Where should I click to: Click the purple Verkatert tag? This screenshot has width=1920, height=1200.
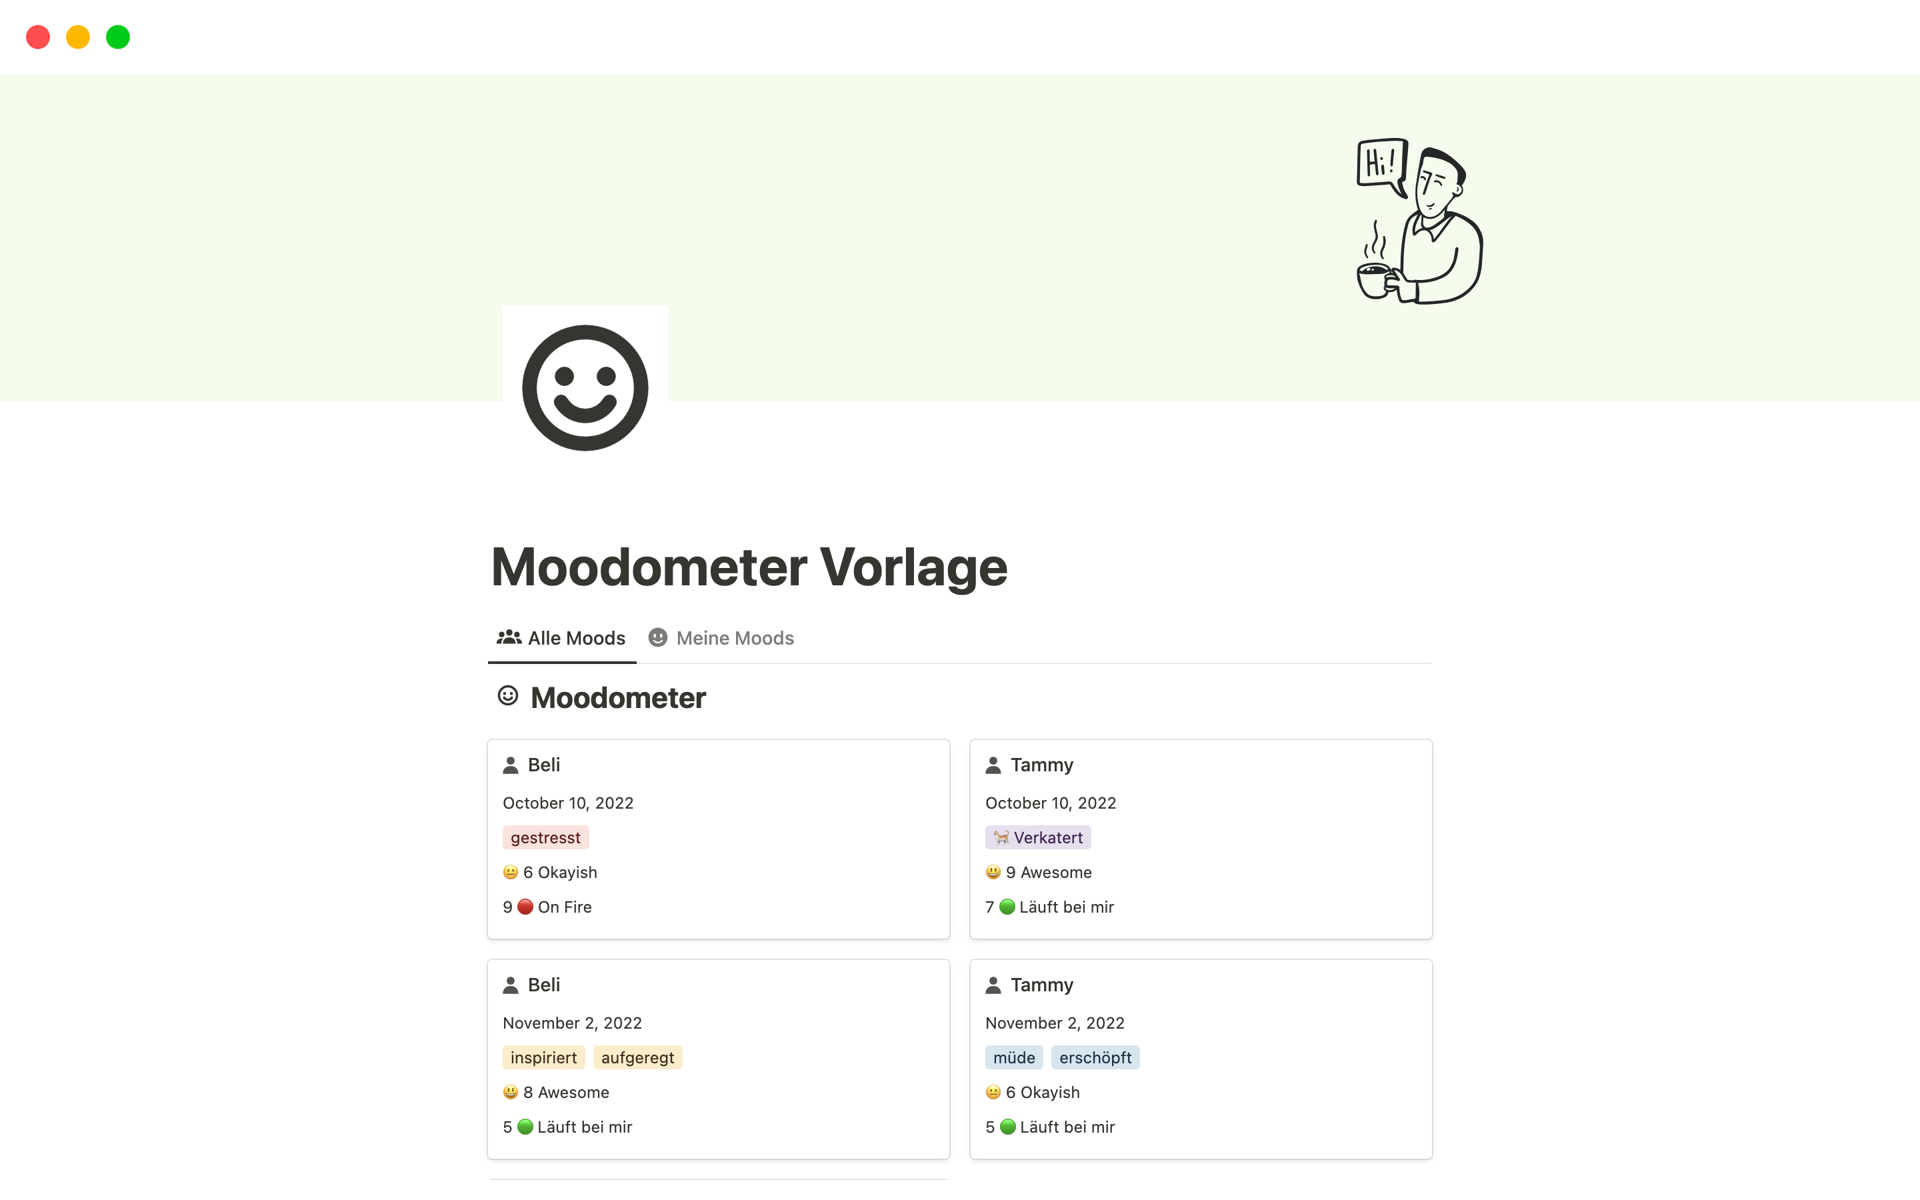[1038, 838]
